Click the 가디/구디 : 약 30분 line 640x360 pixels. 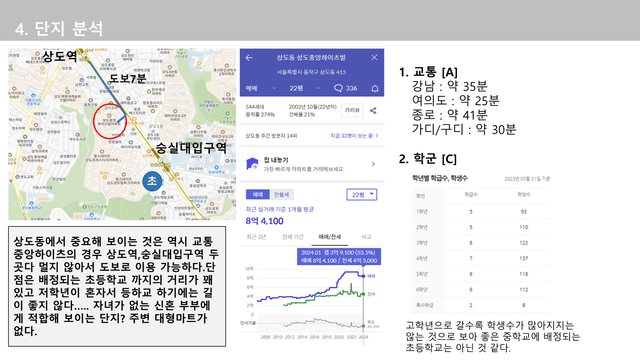point(464,129)
